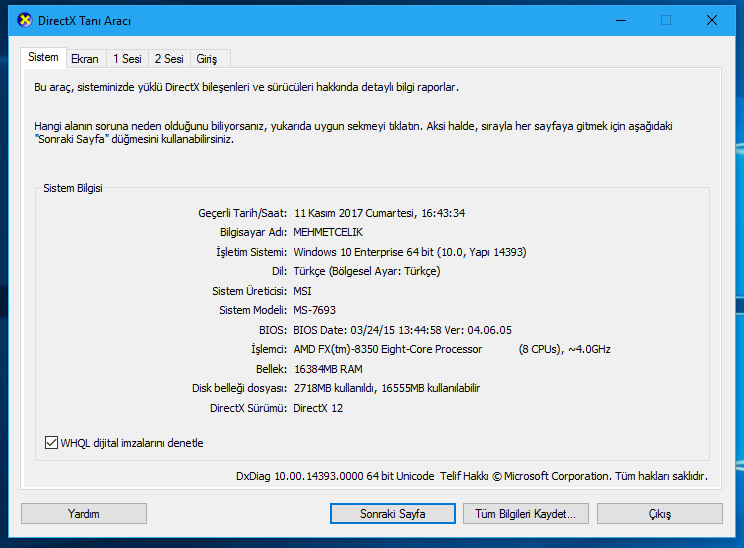Exit with the Çıkış button
This screenshot has height=548, width=744.
click(x=660, y=514)
